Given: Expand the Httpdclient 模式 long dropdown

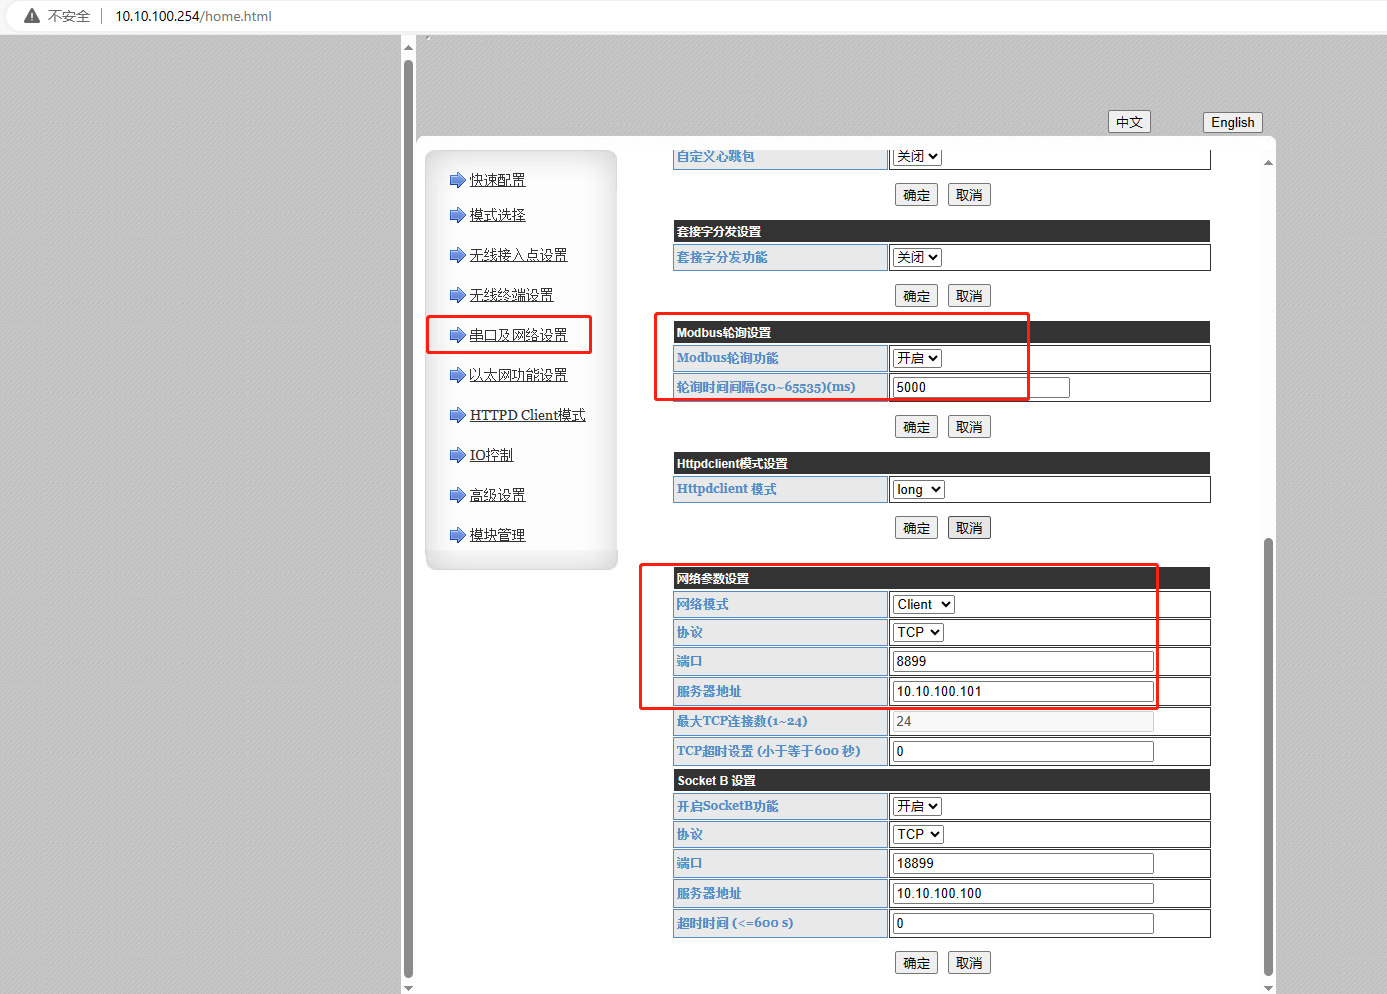Looking at the screenshot, I should click(918, 489).
